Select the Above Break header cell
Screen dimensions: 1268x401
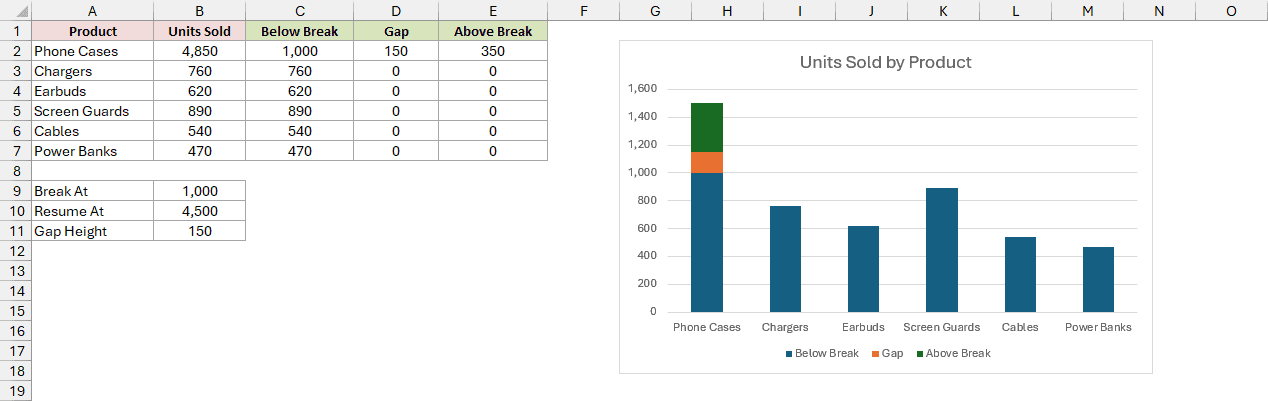493,31
